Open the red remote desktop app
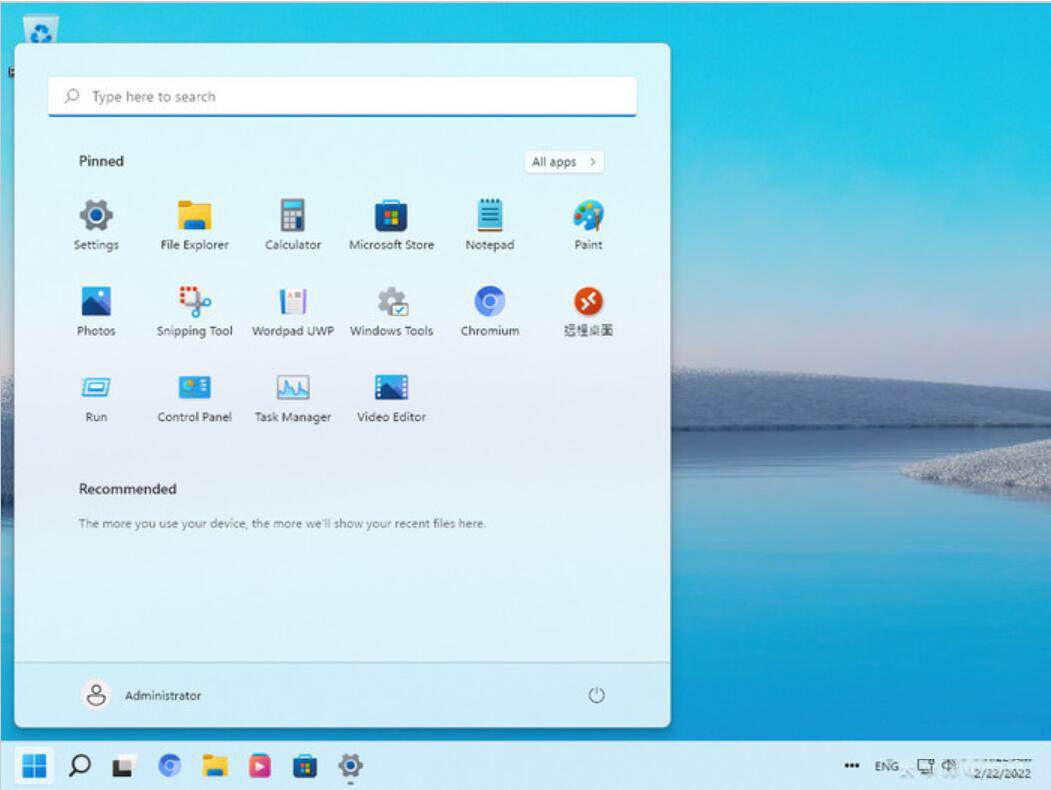This screenshot has height=790, width=1051. coord(589,311)
